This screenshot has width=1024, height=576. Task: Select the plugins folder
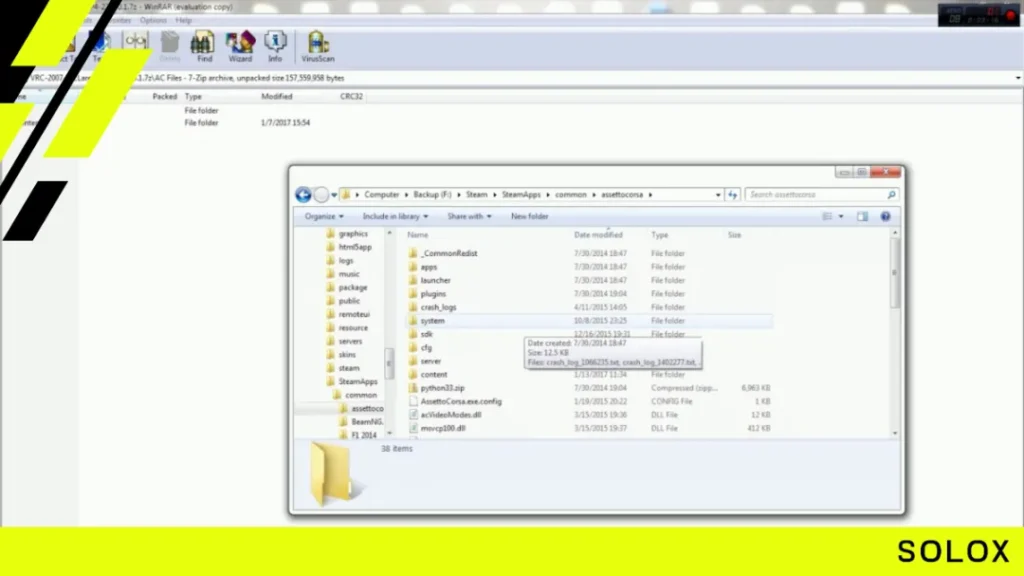pos(433,294)
